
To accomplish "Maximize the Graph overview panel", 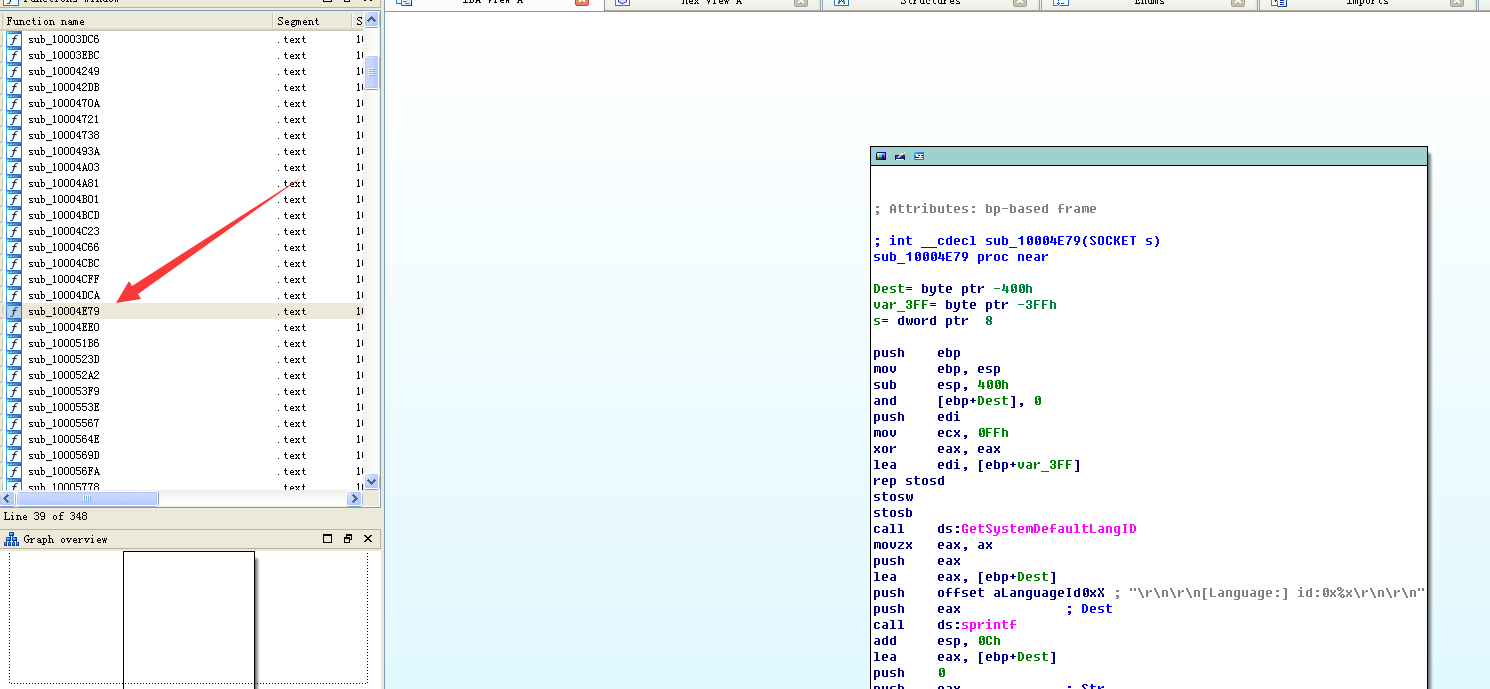I will (327, 539).
